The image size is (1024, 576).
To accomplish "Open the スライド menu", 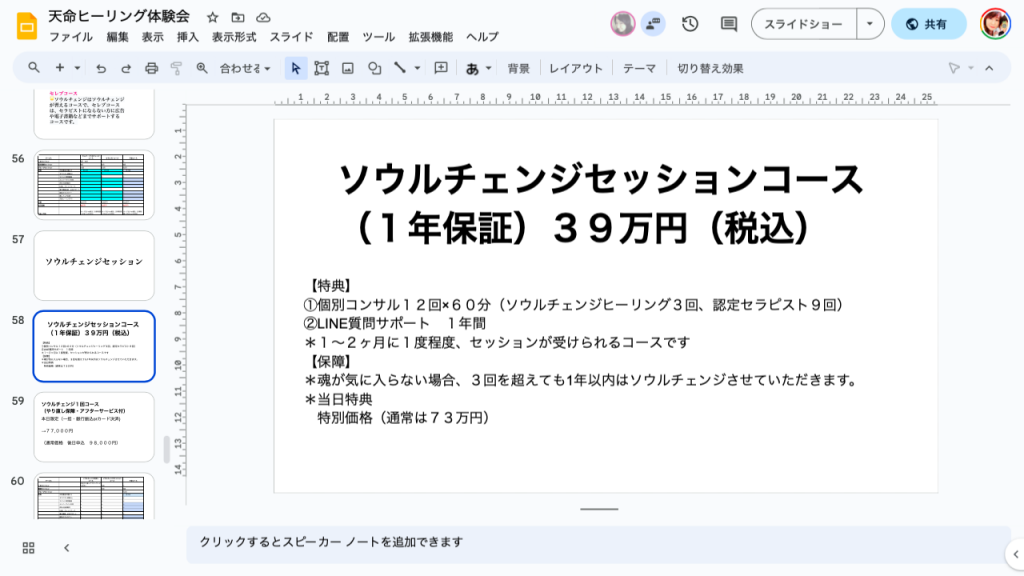I will click(x=292, y=37).
